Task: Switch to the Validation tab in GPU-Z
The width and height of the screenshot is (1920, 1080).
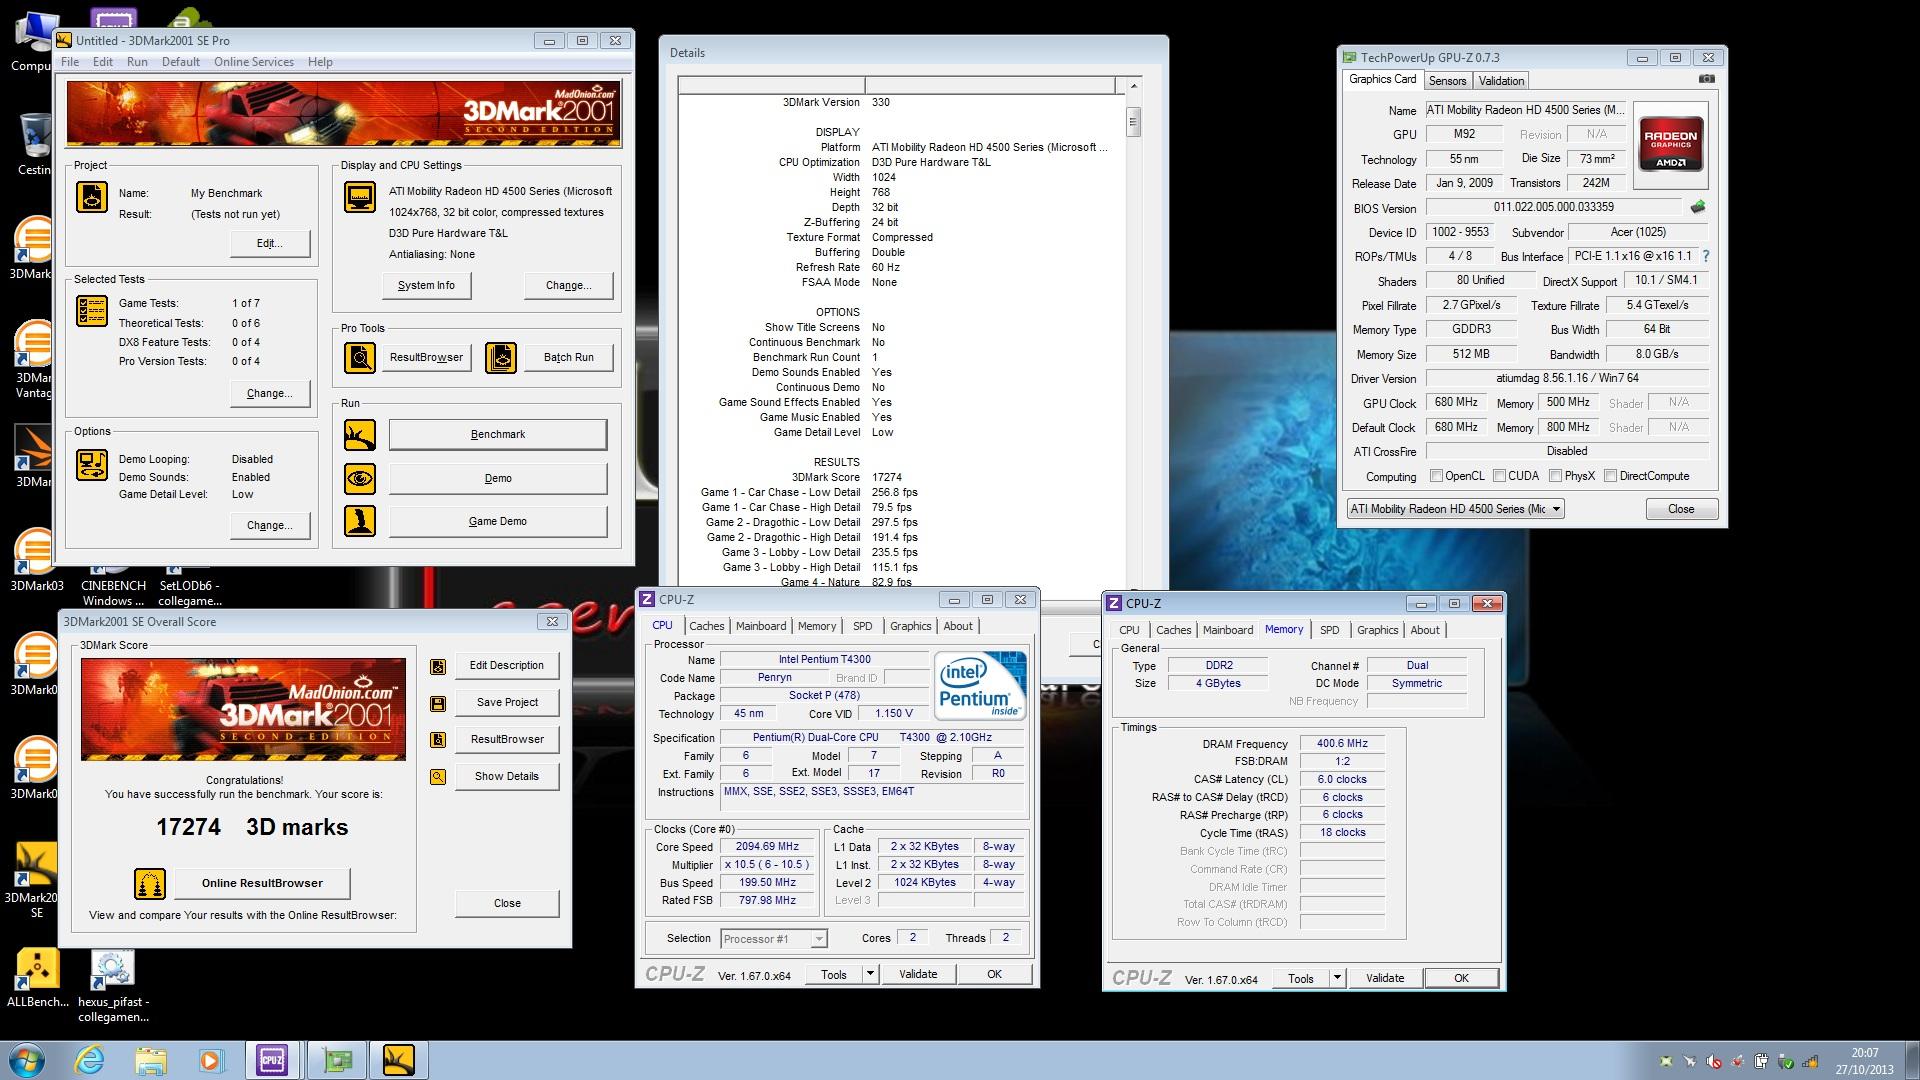Action: coord(1501,81)
